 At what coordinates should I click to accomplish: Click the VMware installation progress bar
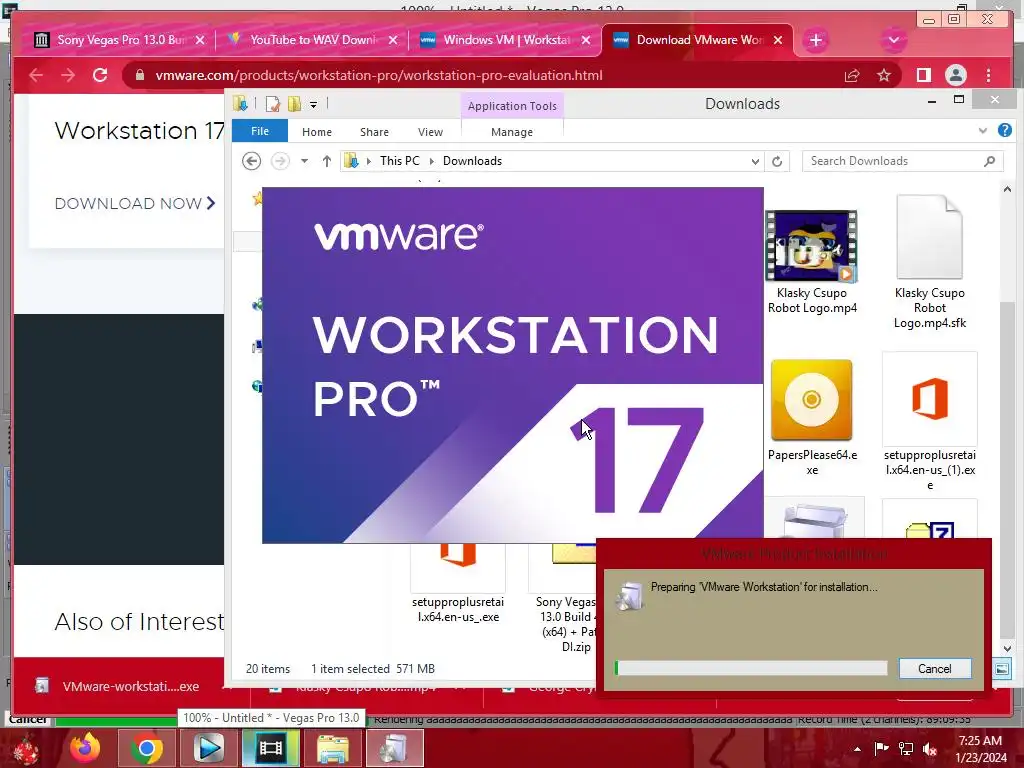point(751,668)
